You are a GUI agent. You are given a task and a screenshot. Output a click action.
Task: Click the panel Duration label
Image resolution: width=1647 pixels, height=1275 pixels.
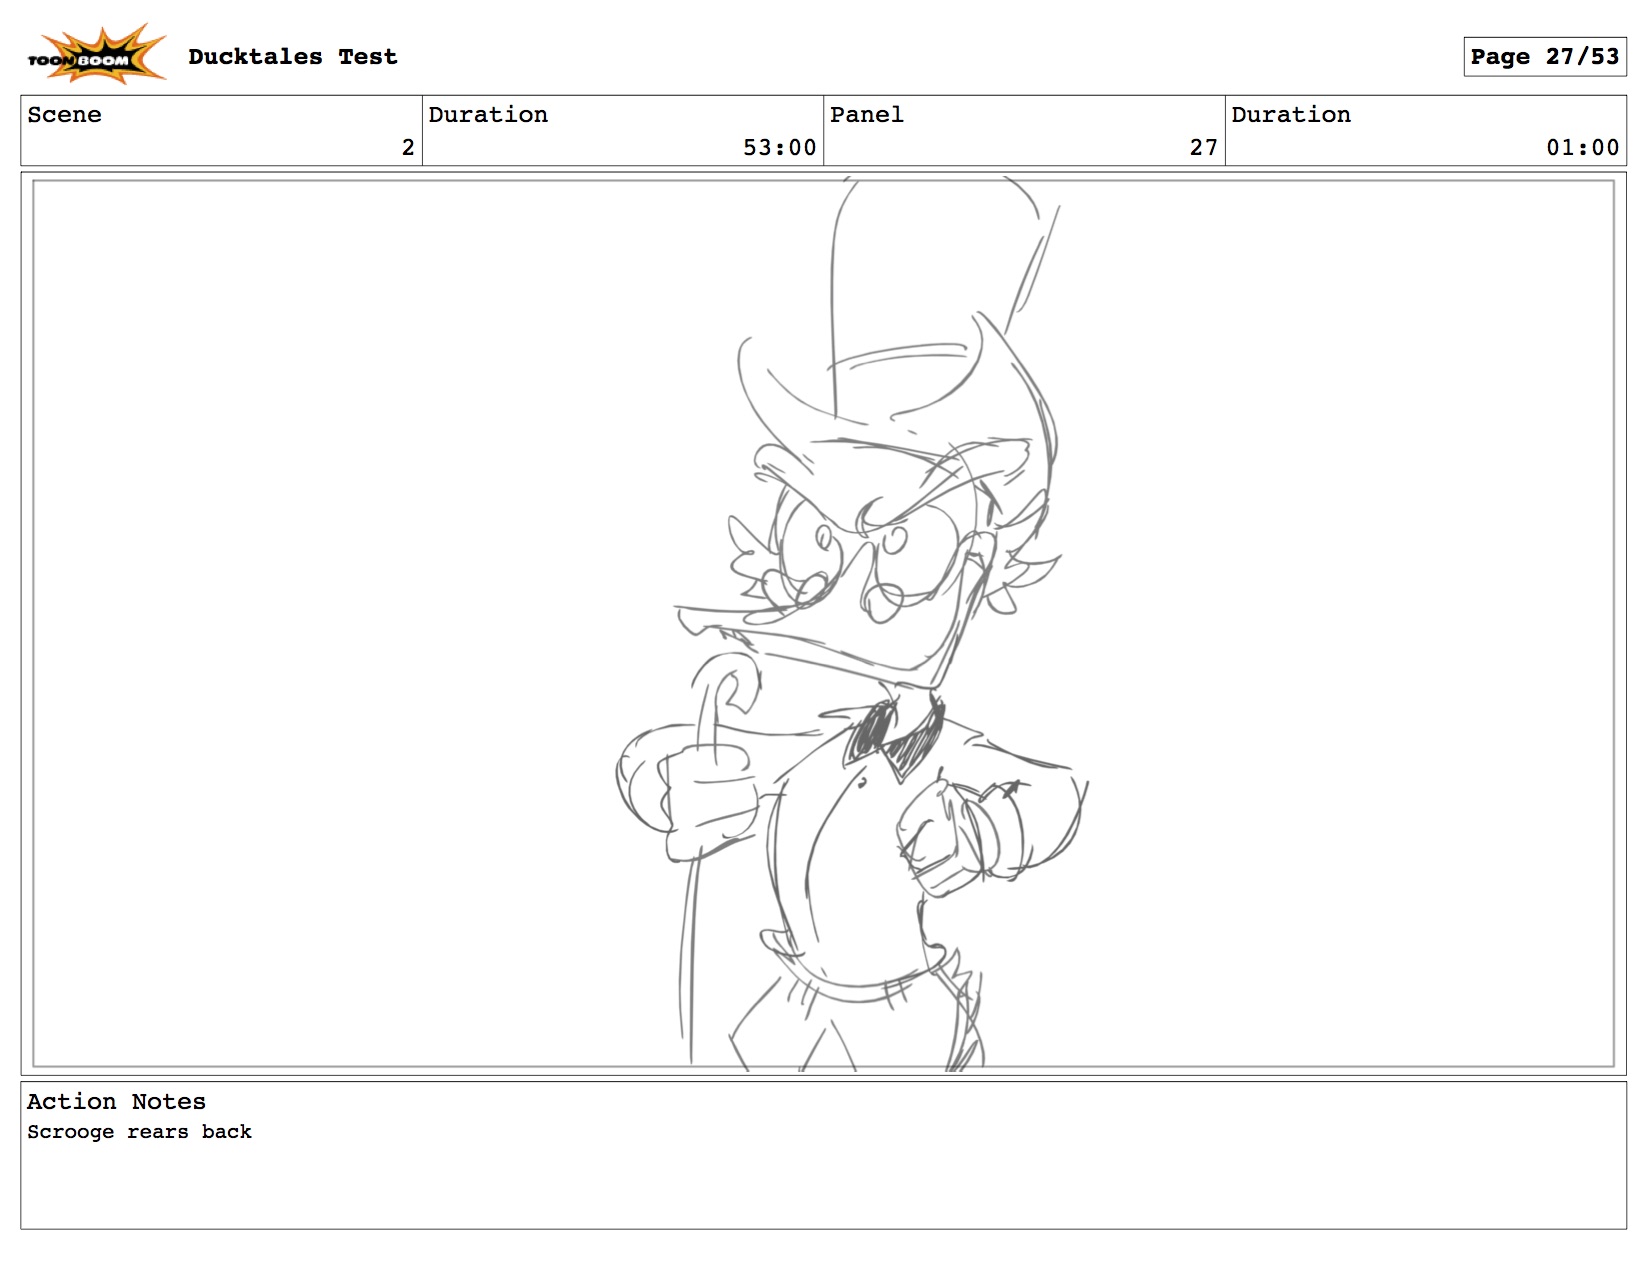pyautogui.click(x=1290, y=115)
